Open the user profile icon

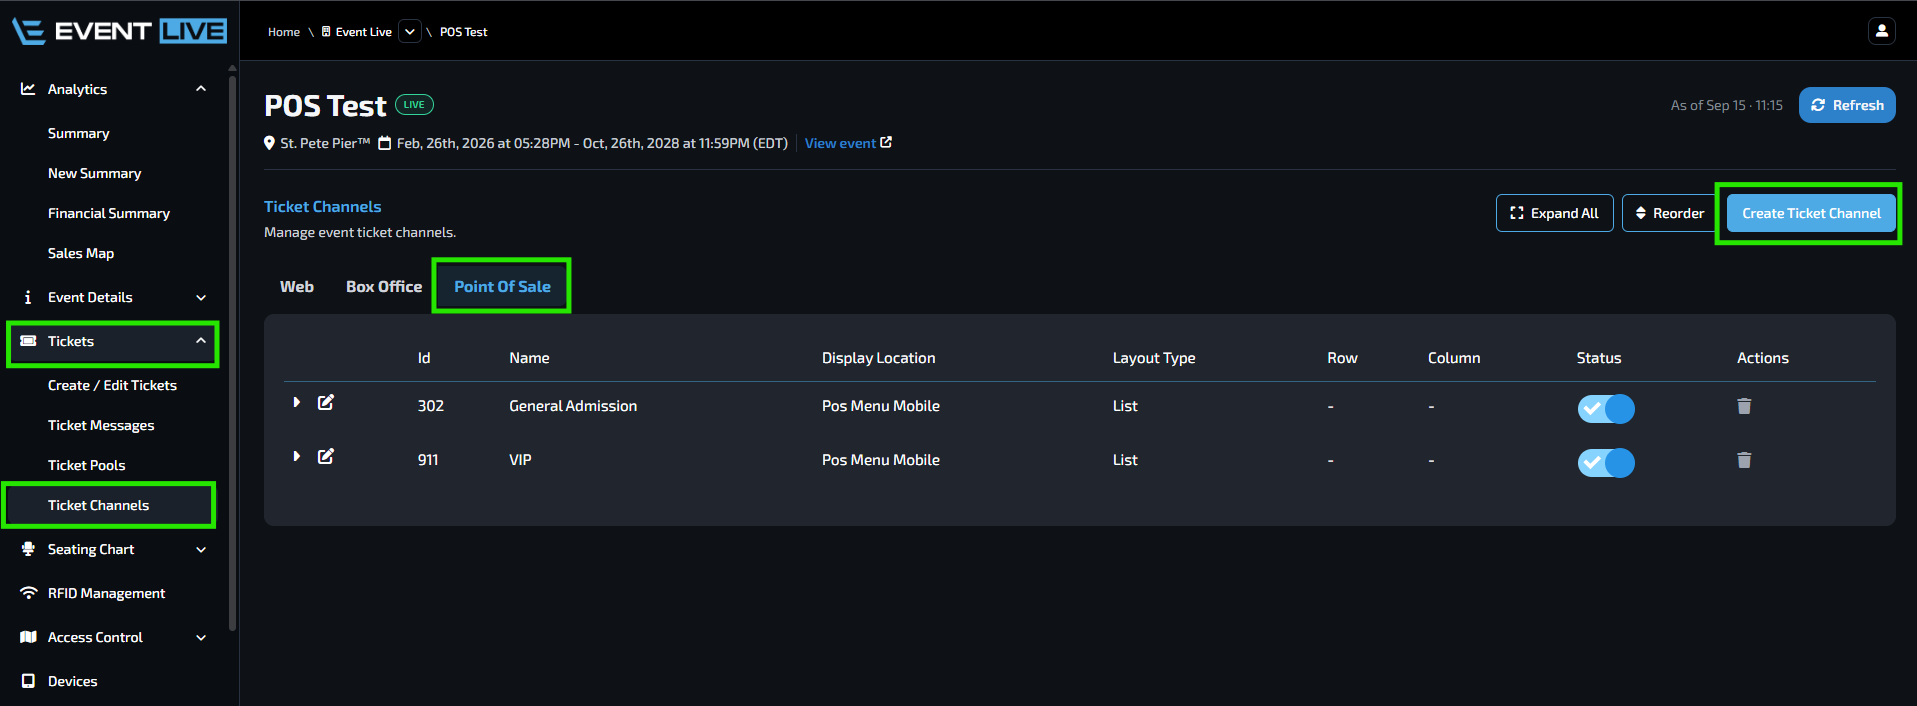pos(1881,31)
